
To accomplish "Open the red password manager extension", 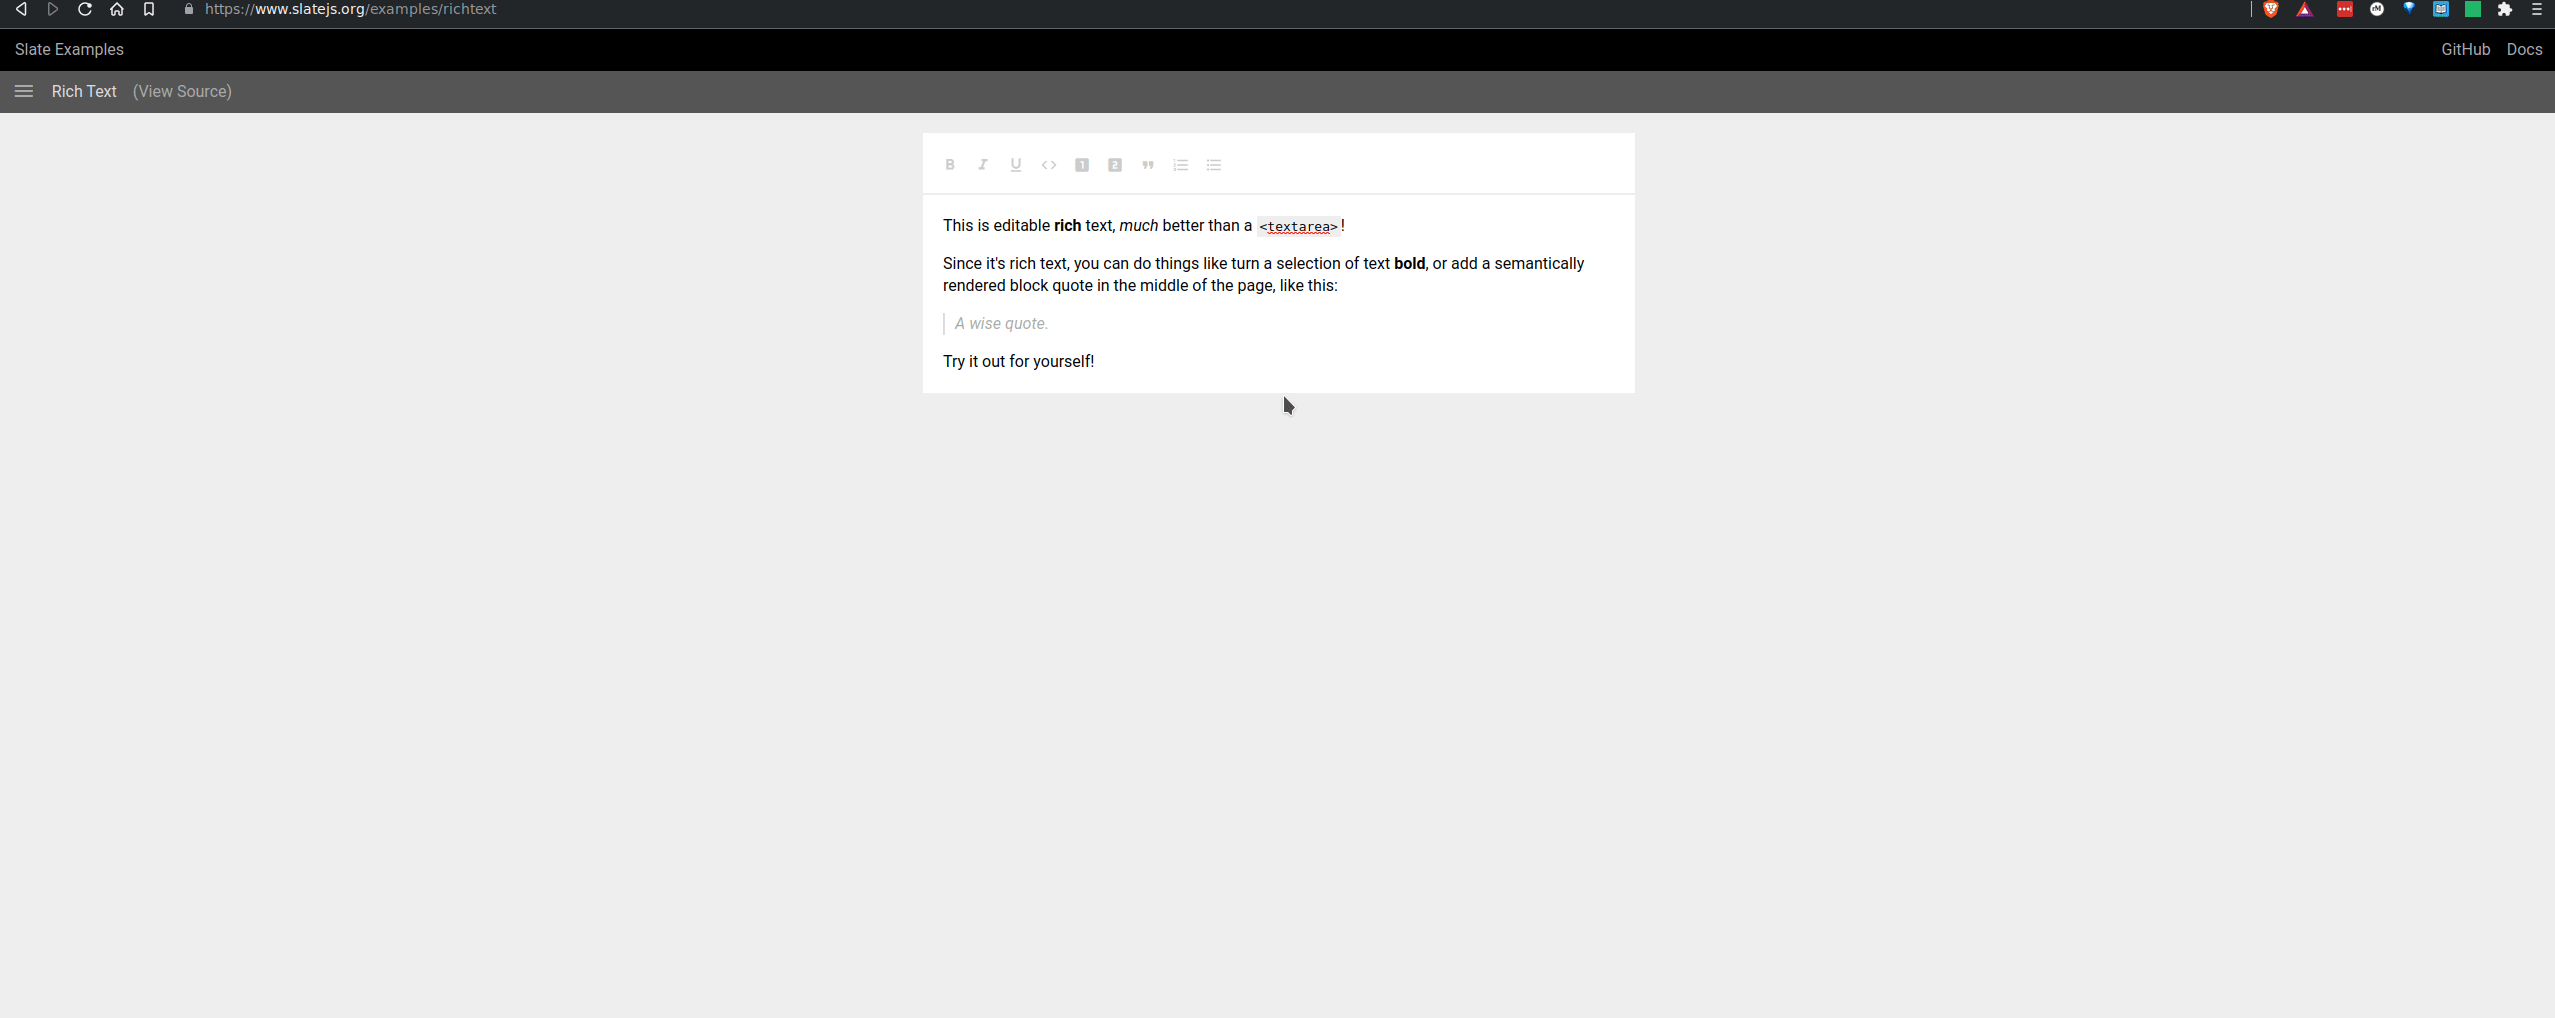I will [x=2345, y=9].
